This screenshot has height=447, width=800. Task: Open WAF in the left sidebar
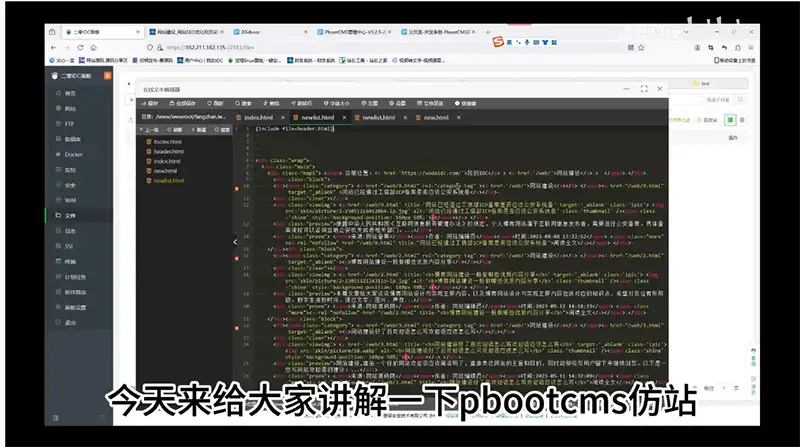pyautogui.click(x=71, y=199)
